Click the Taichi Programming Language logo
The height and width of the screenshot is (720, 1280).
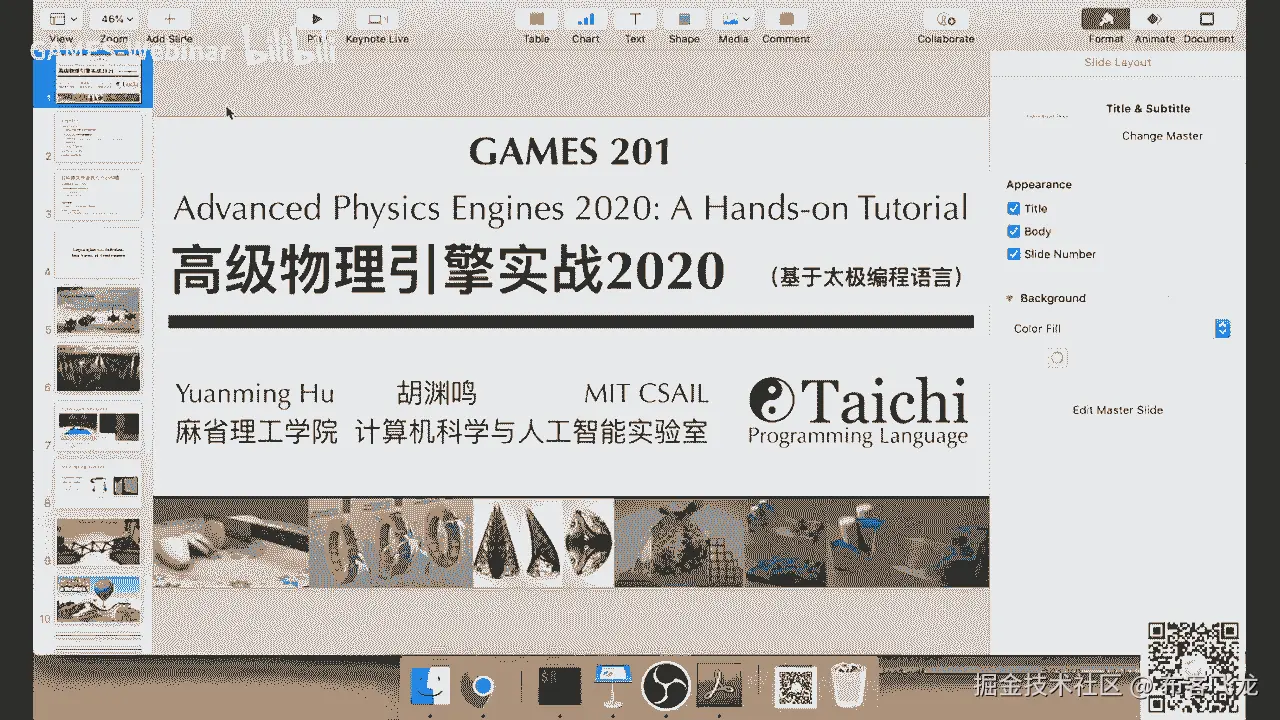click(858, 411)
